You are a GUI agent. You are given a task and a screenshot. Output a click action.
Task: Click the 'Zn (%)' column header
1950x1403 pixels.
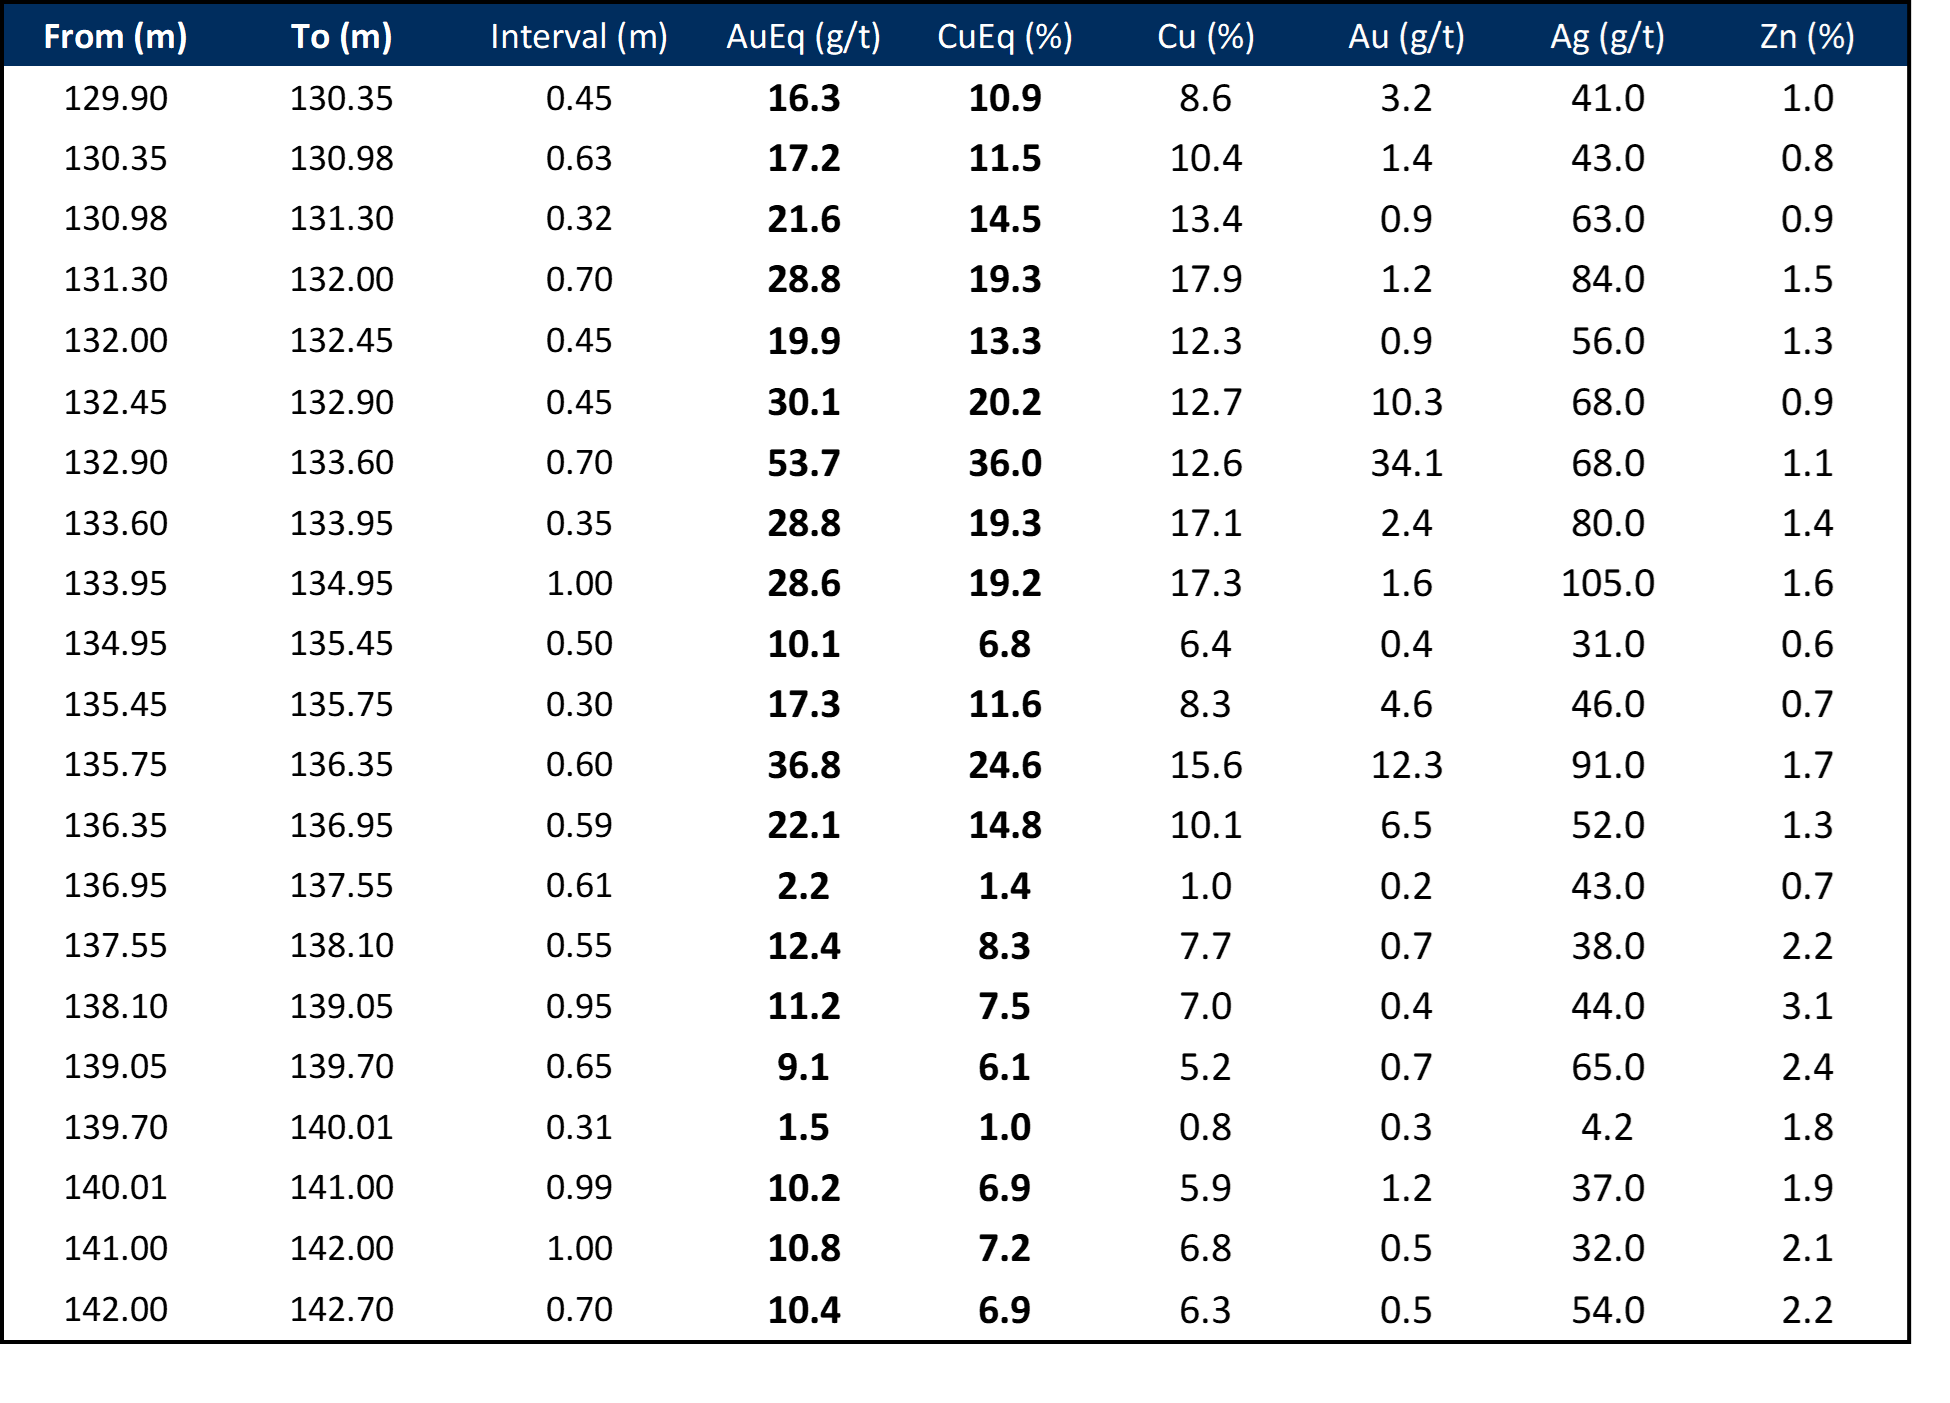tap(1808, 37)
